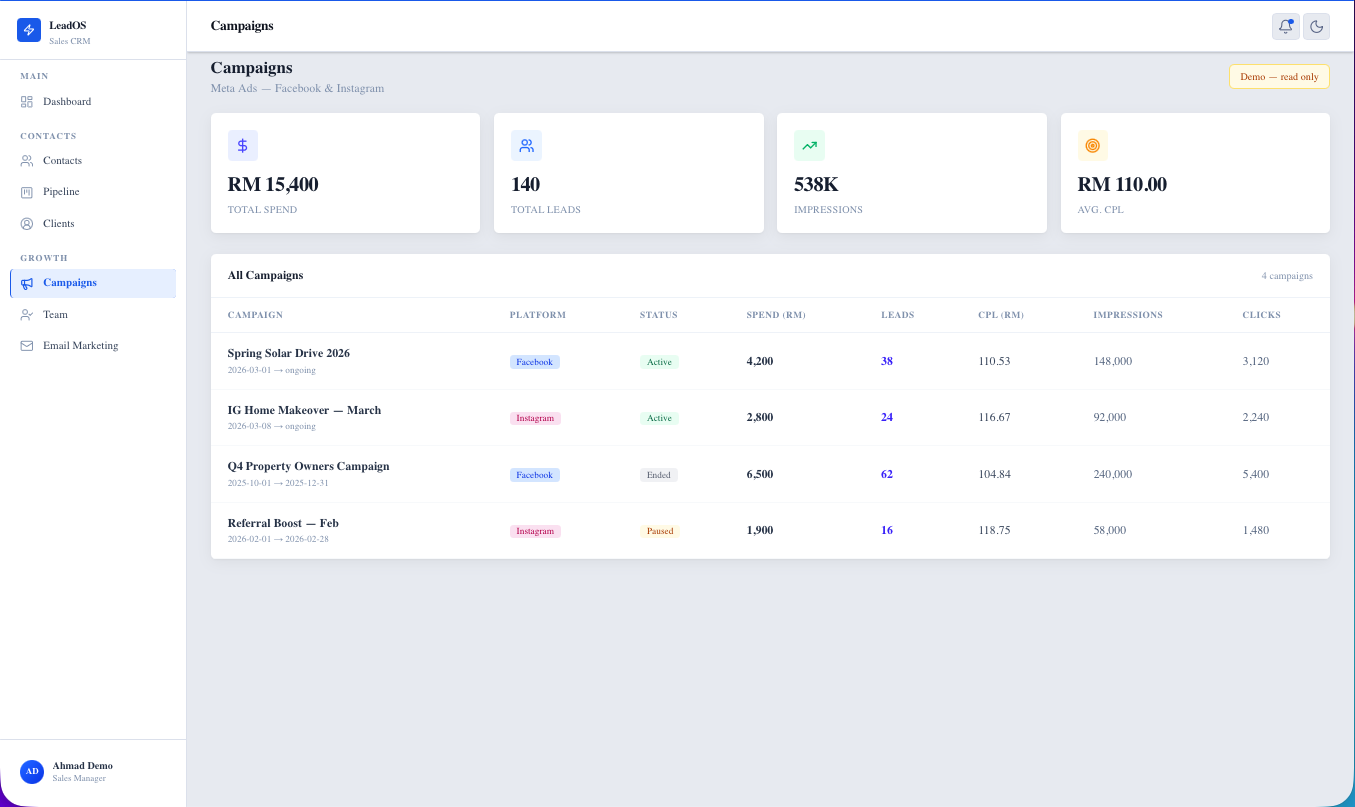The width and height of the screenshot is (1355, 807).
Task: Click the Facebook badge on Q4 Property campaign
Action: click(534, 475)
